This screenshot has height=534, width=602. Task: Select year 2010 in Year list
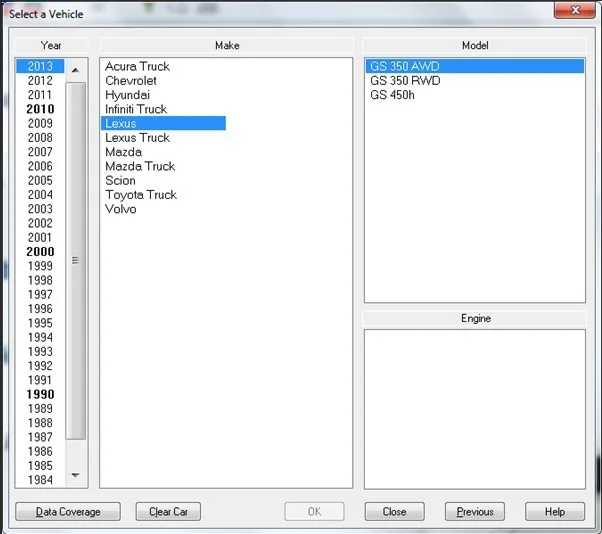[40, 109]
